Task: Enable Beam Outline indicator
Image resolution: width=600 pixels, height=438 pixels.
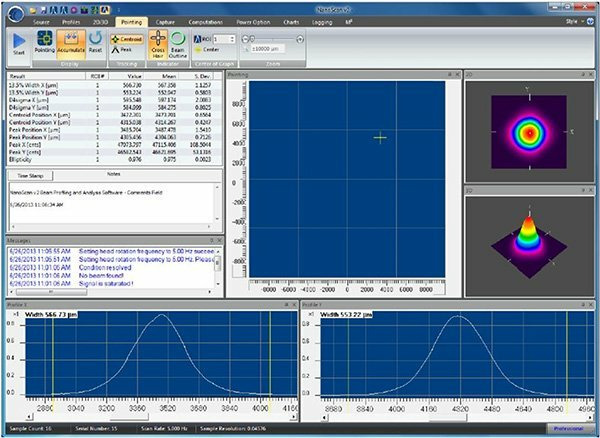Action: [176, 42]
